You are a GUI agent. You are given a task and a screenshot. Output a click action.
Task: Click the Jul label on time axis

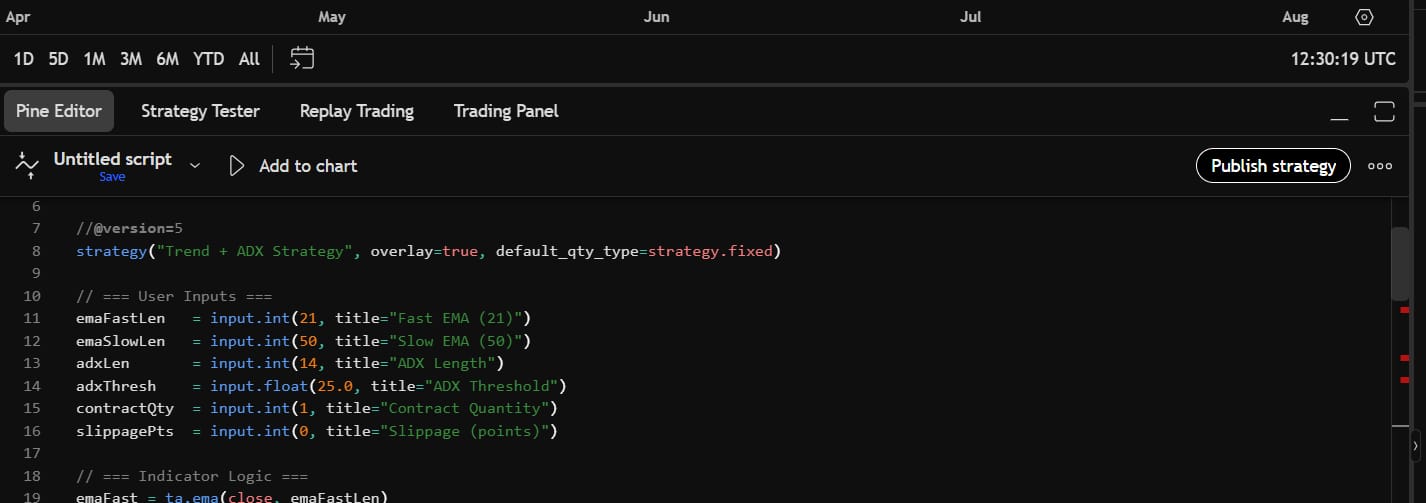point(970,17)
